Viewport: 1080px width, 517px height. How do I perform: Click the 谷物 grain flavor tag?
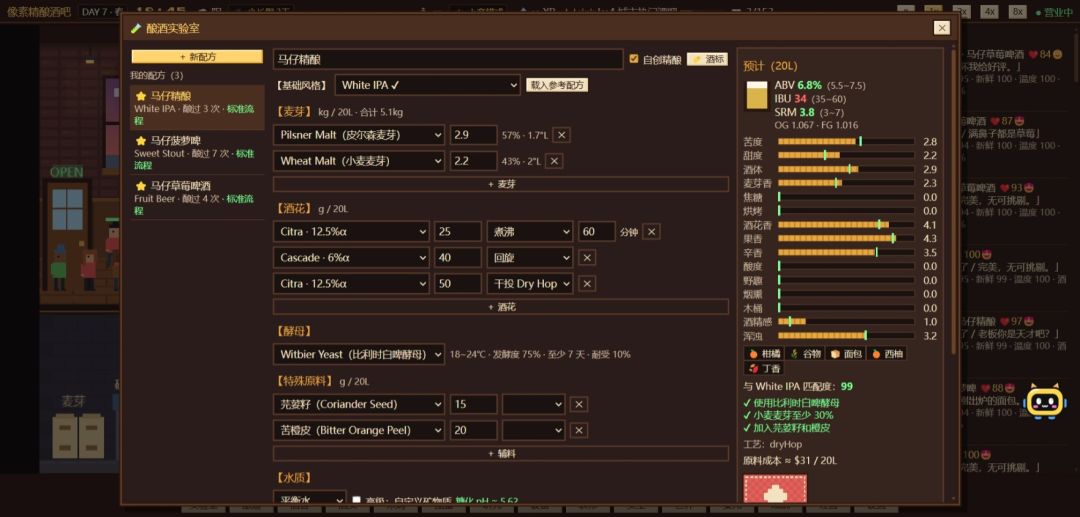click(x=804, y=354)
